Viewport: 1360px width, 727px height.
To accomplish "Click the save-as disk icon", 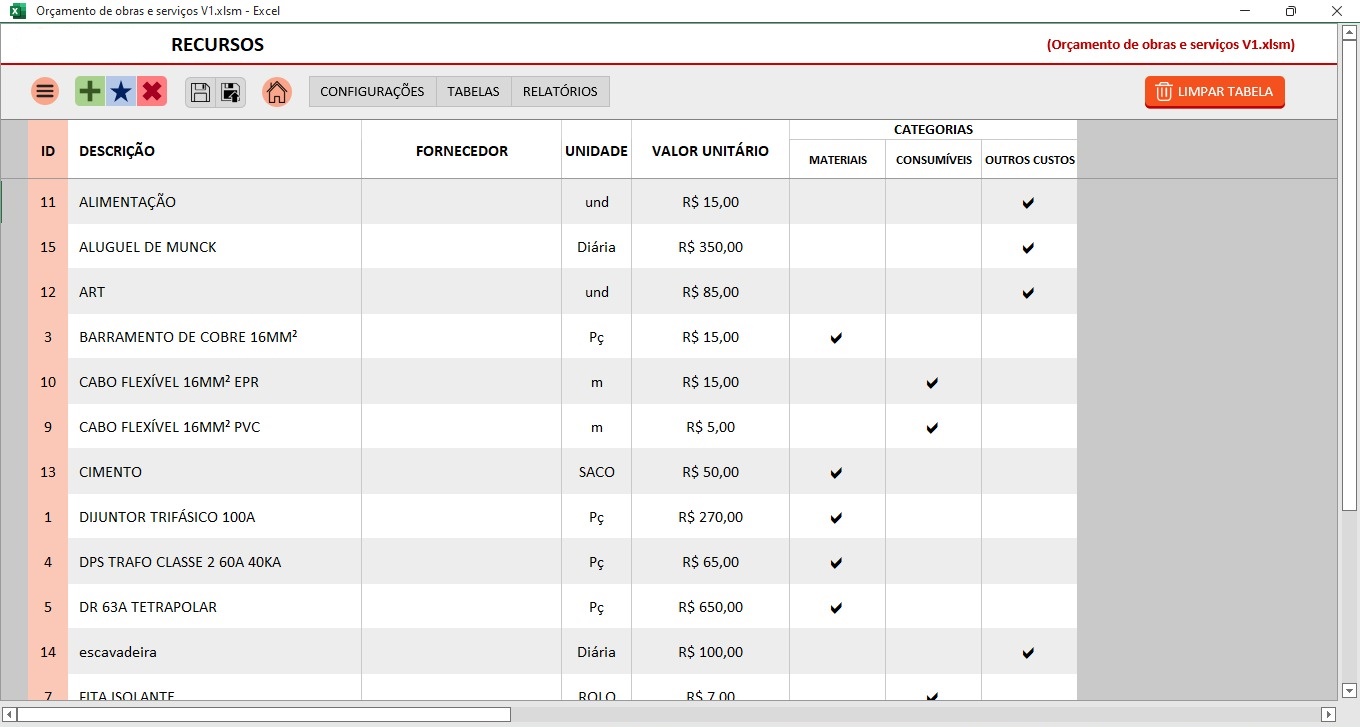I will (230, 93).
